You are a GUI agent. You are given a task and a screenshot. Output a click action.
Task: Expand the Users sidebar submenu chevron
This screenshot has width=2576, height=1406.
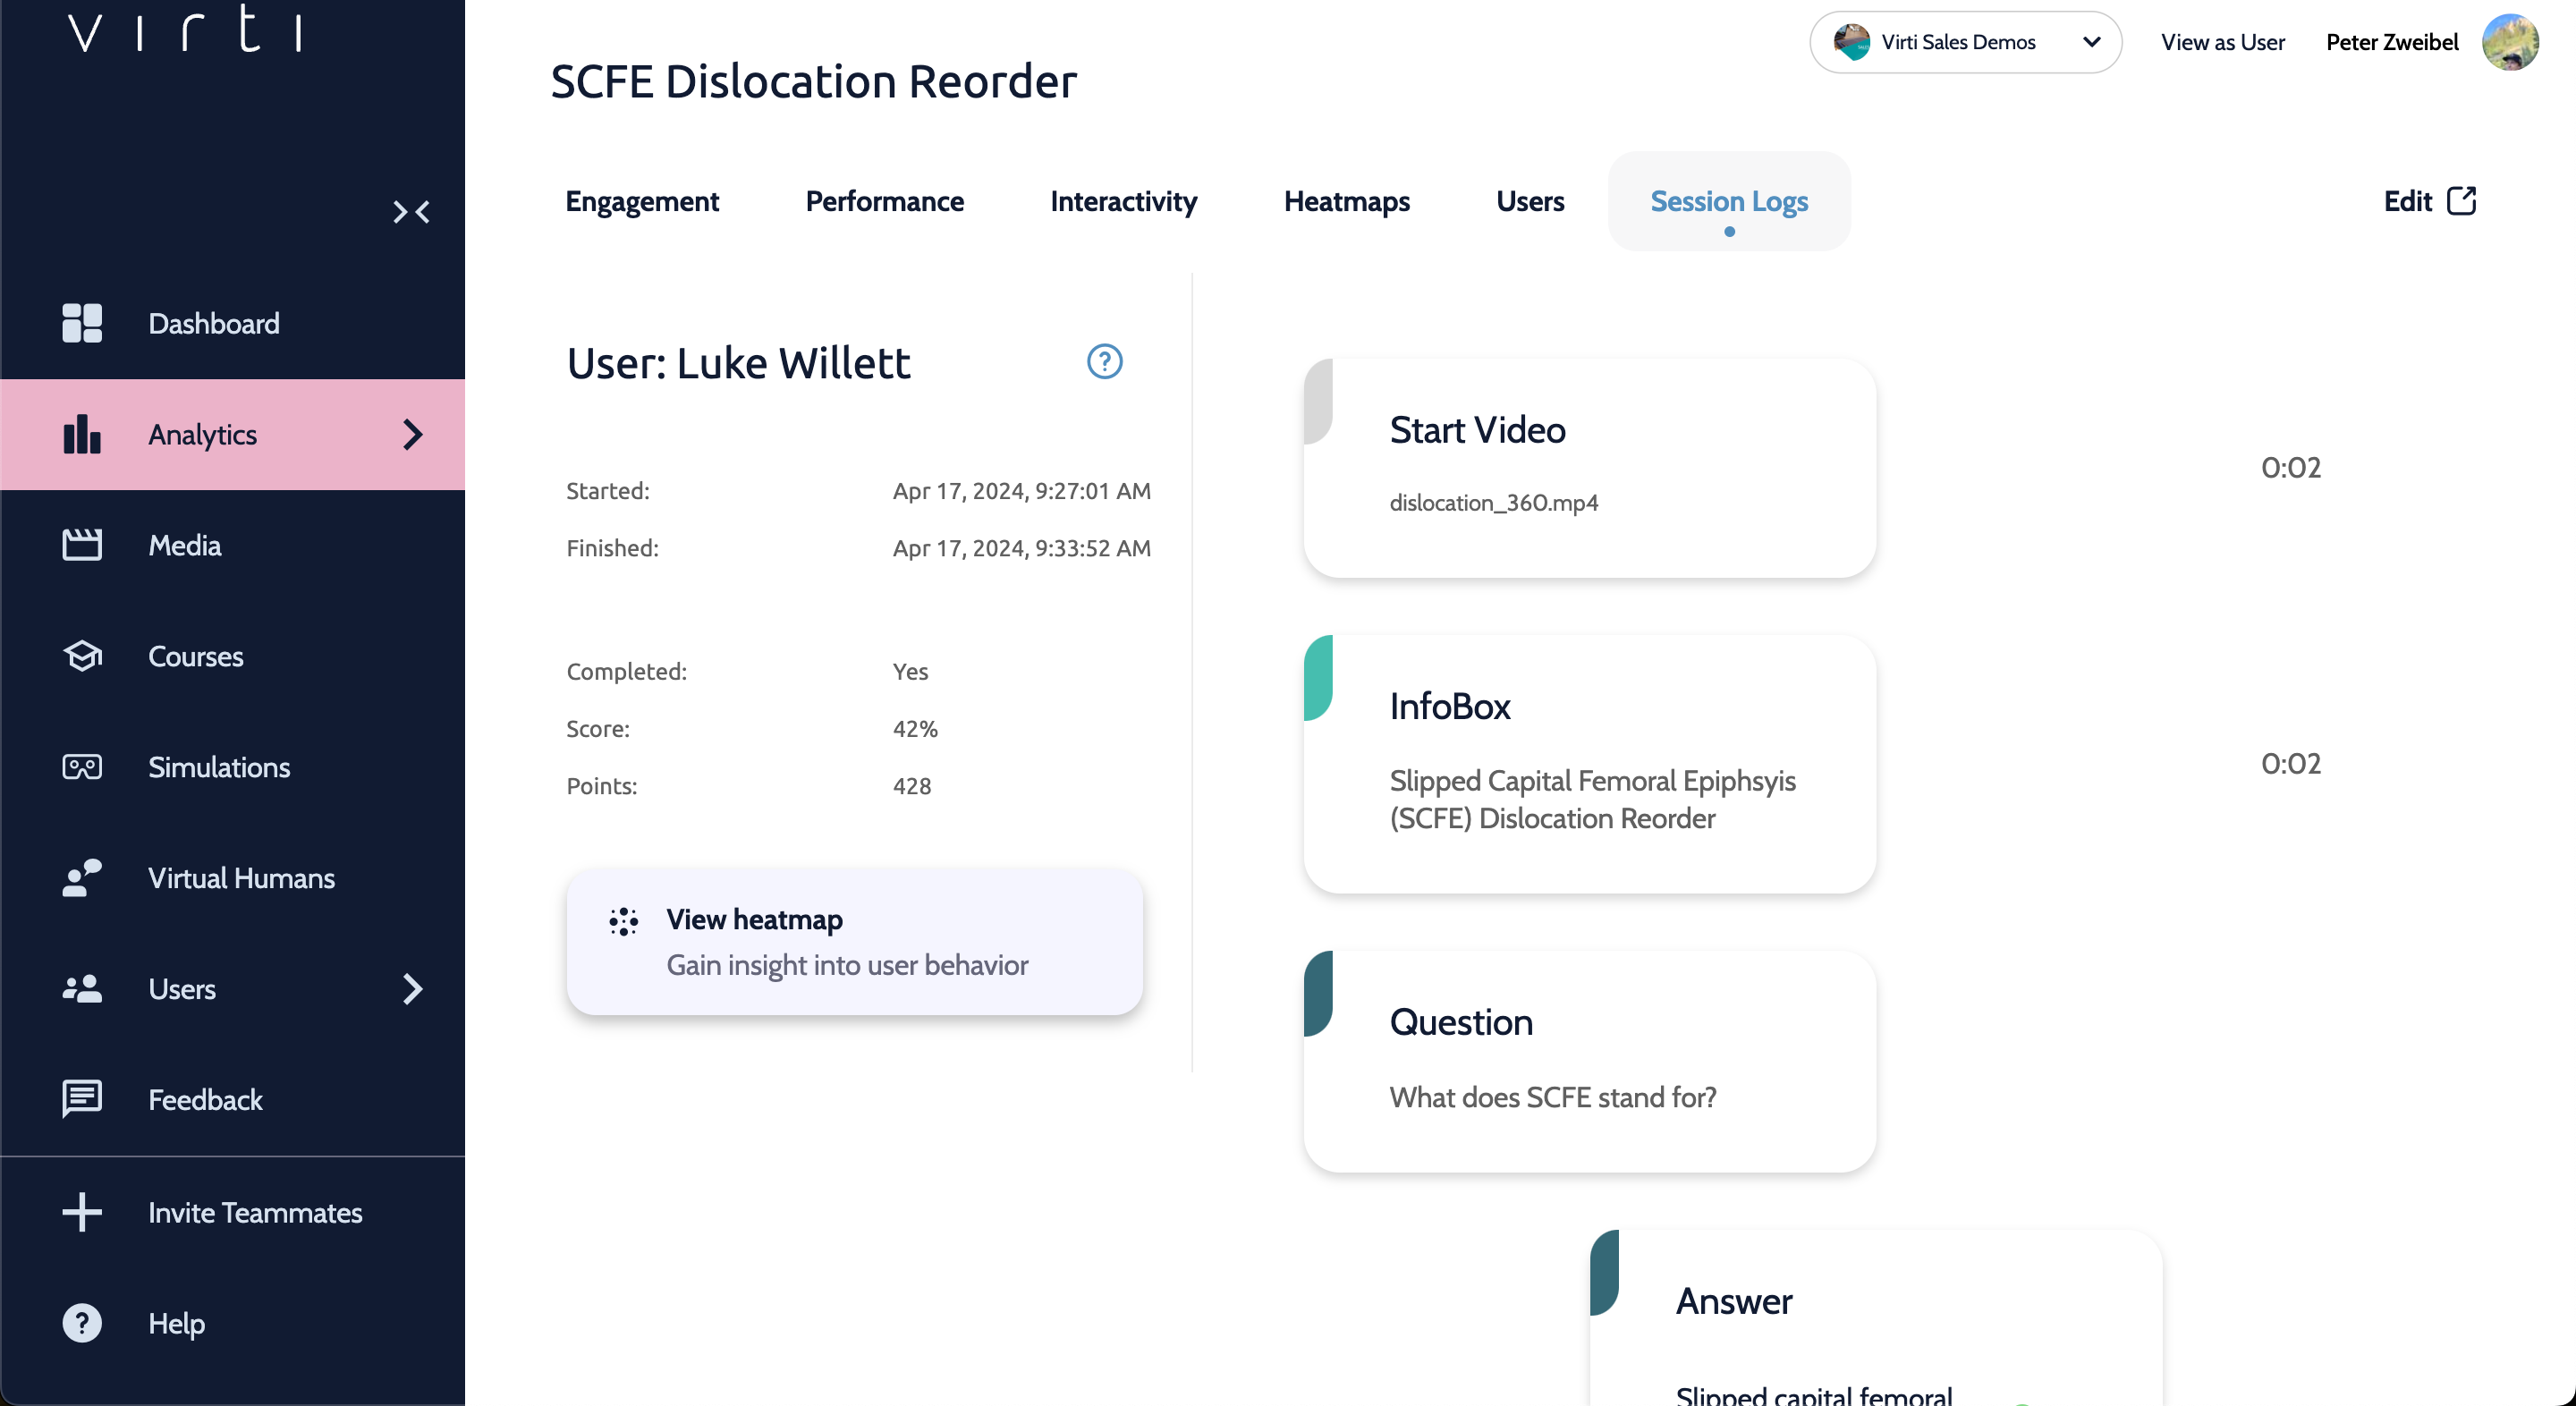point(412,988)
